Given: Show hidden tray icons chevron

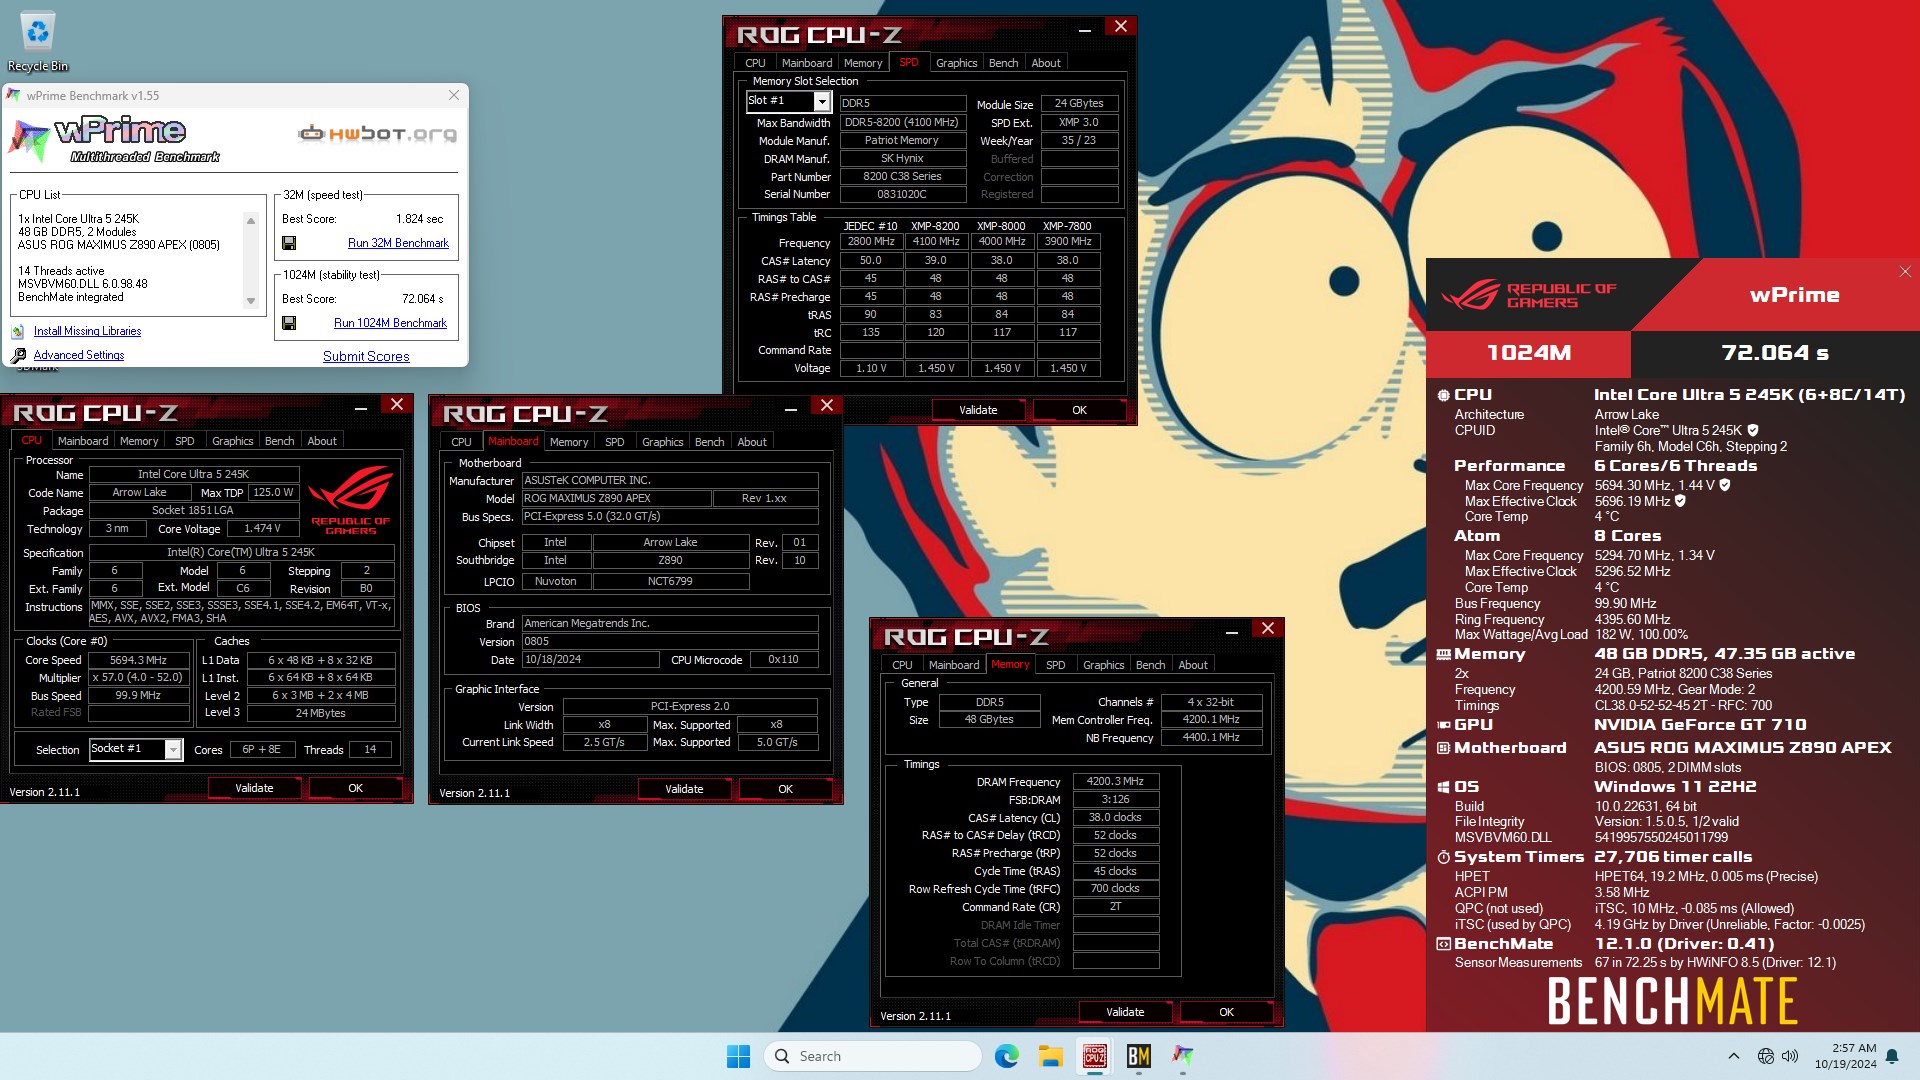Looking at the screenshot, I should tap(1734, 1056).
